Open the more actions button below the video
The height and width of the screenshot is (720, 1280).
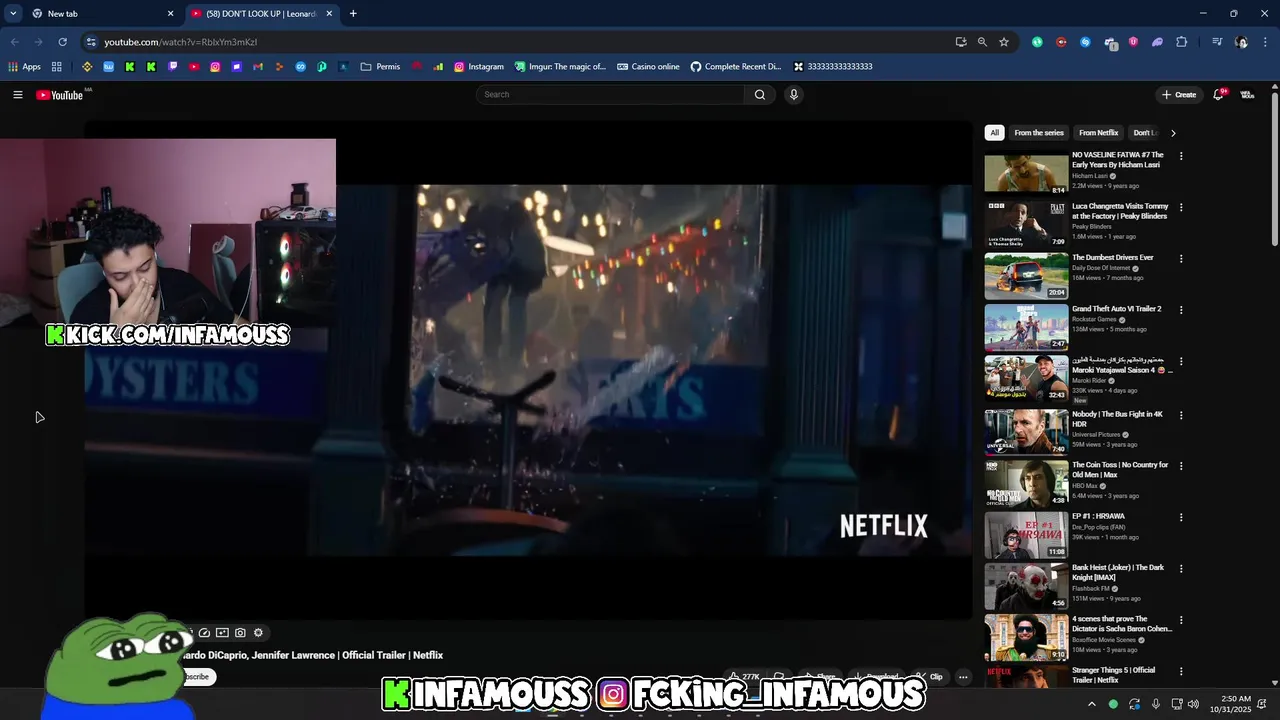click(963, 677)
